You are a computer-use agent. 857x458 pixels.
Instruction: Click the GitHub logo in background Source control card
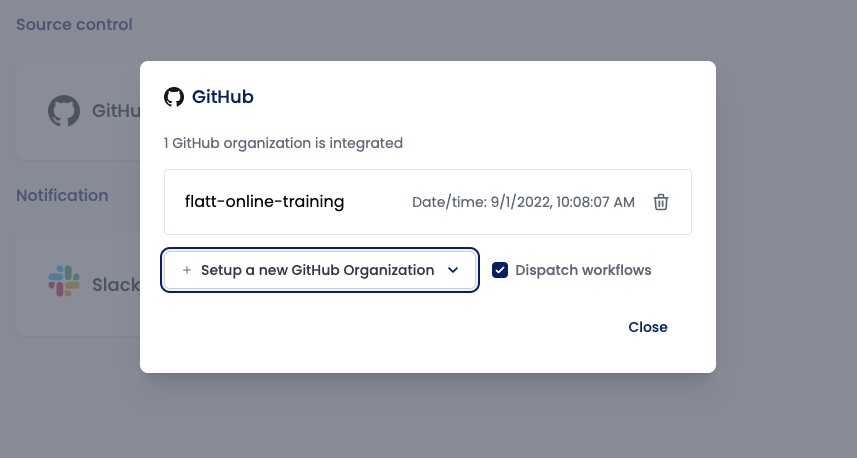click(x=64, y=110)
